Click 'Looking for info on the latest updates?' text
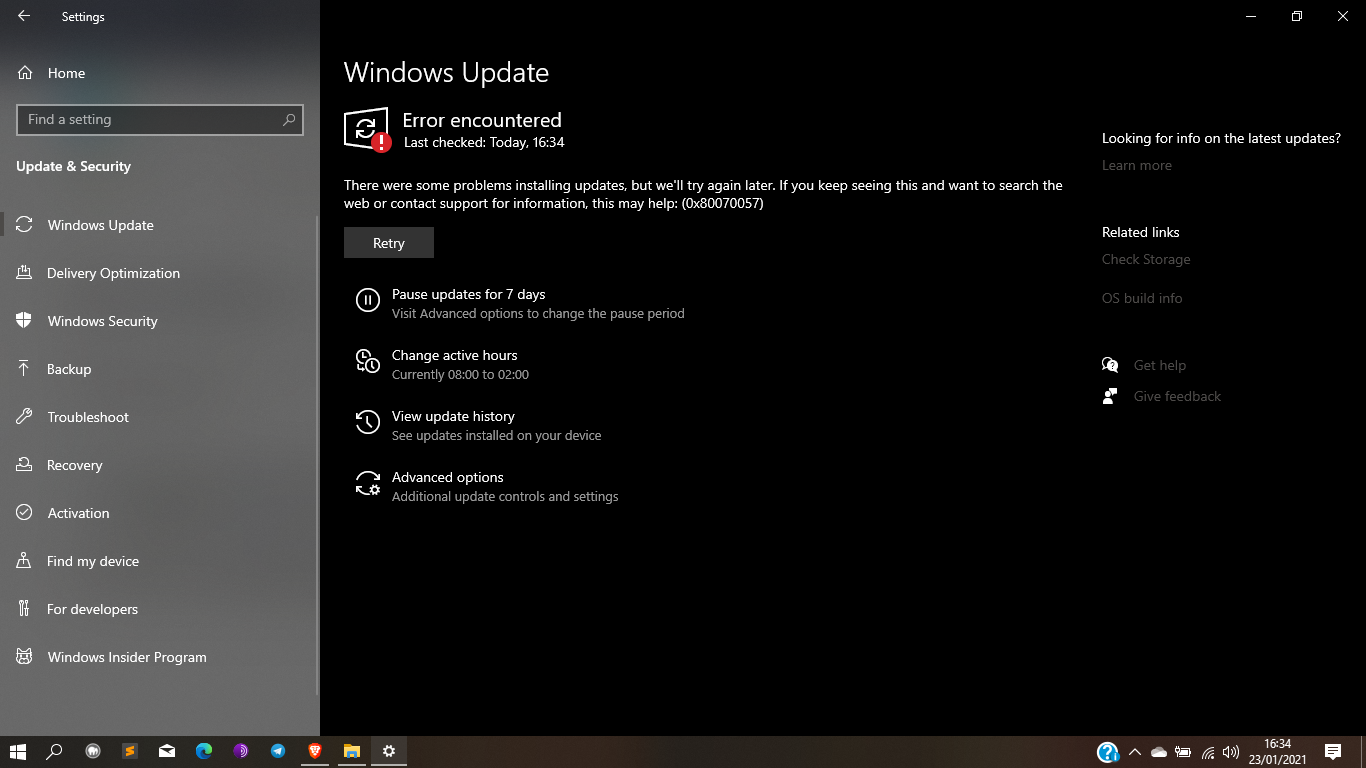Viewport: 1366px width, 768px height. [1221, 138]
